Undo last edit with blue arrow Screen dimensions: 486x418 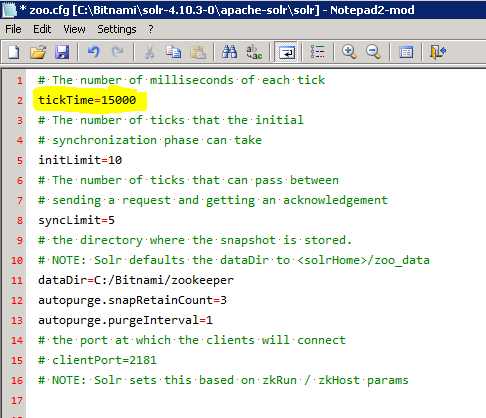[x=94, y=52]
